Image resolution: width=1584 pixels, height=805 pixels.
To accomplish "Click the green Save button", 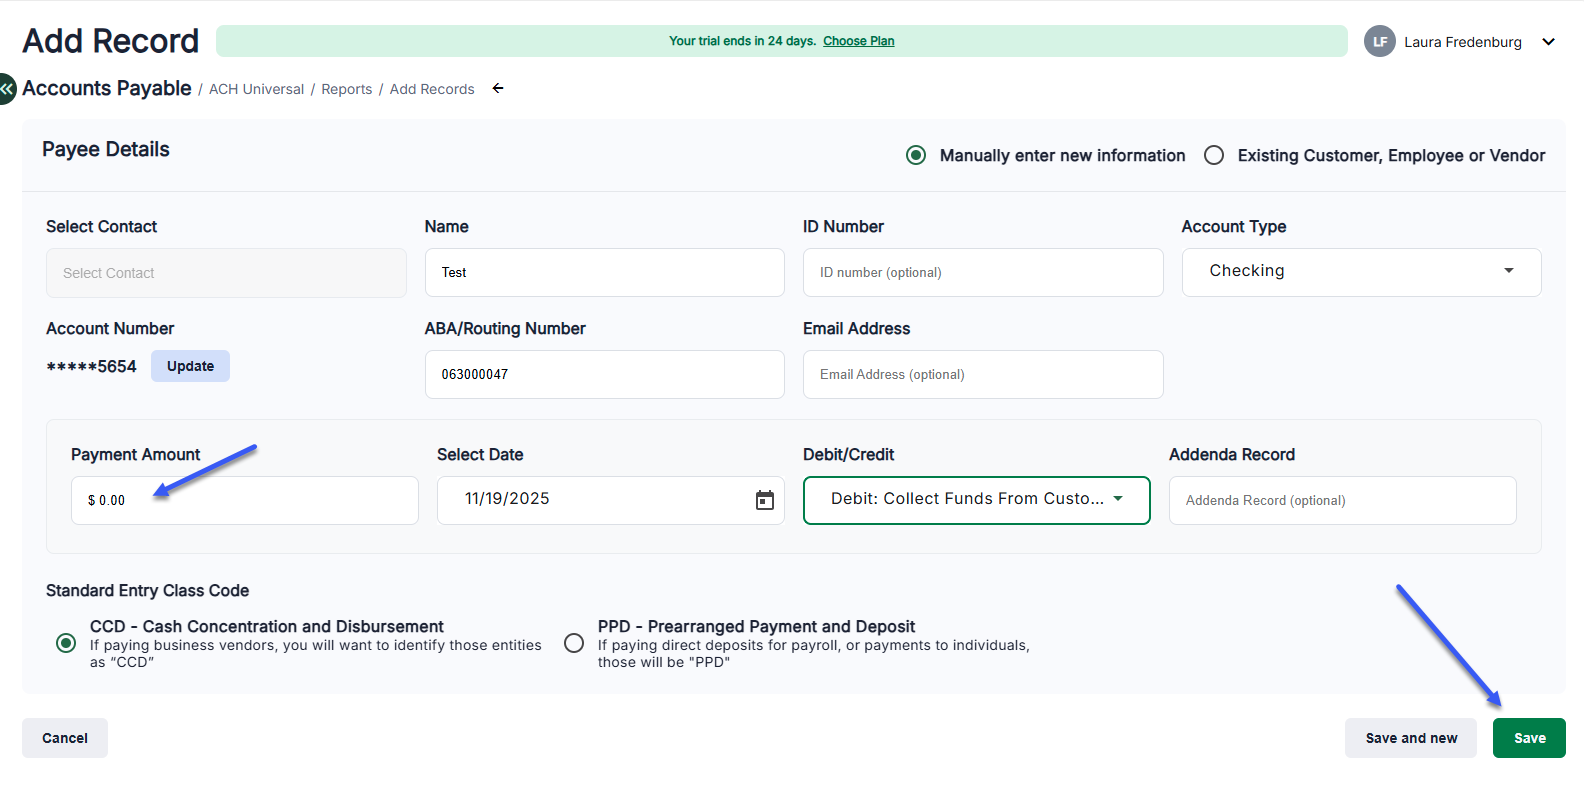I will point(1529,738).
